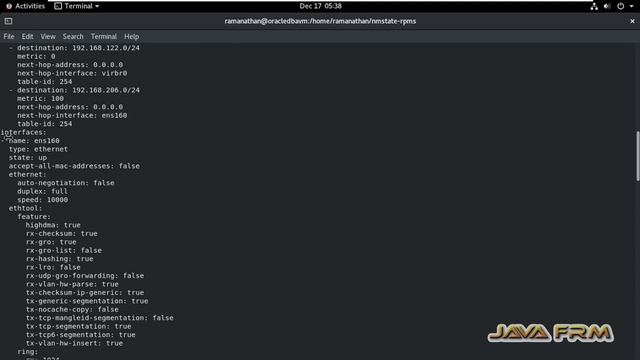640x360 pixels.
Task: Click the text 'rx-hashing: true'
Action: 60,259
